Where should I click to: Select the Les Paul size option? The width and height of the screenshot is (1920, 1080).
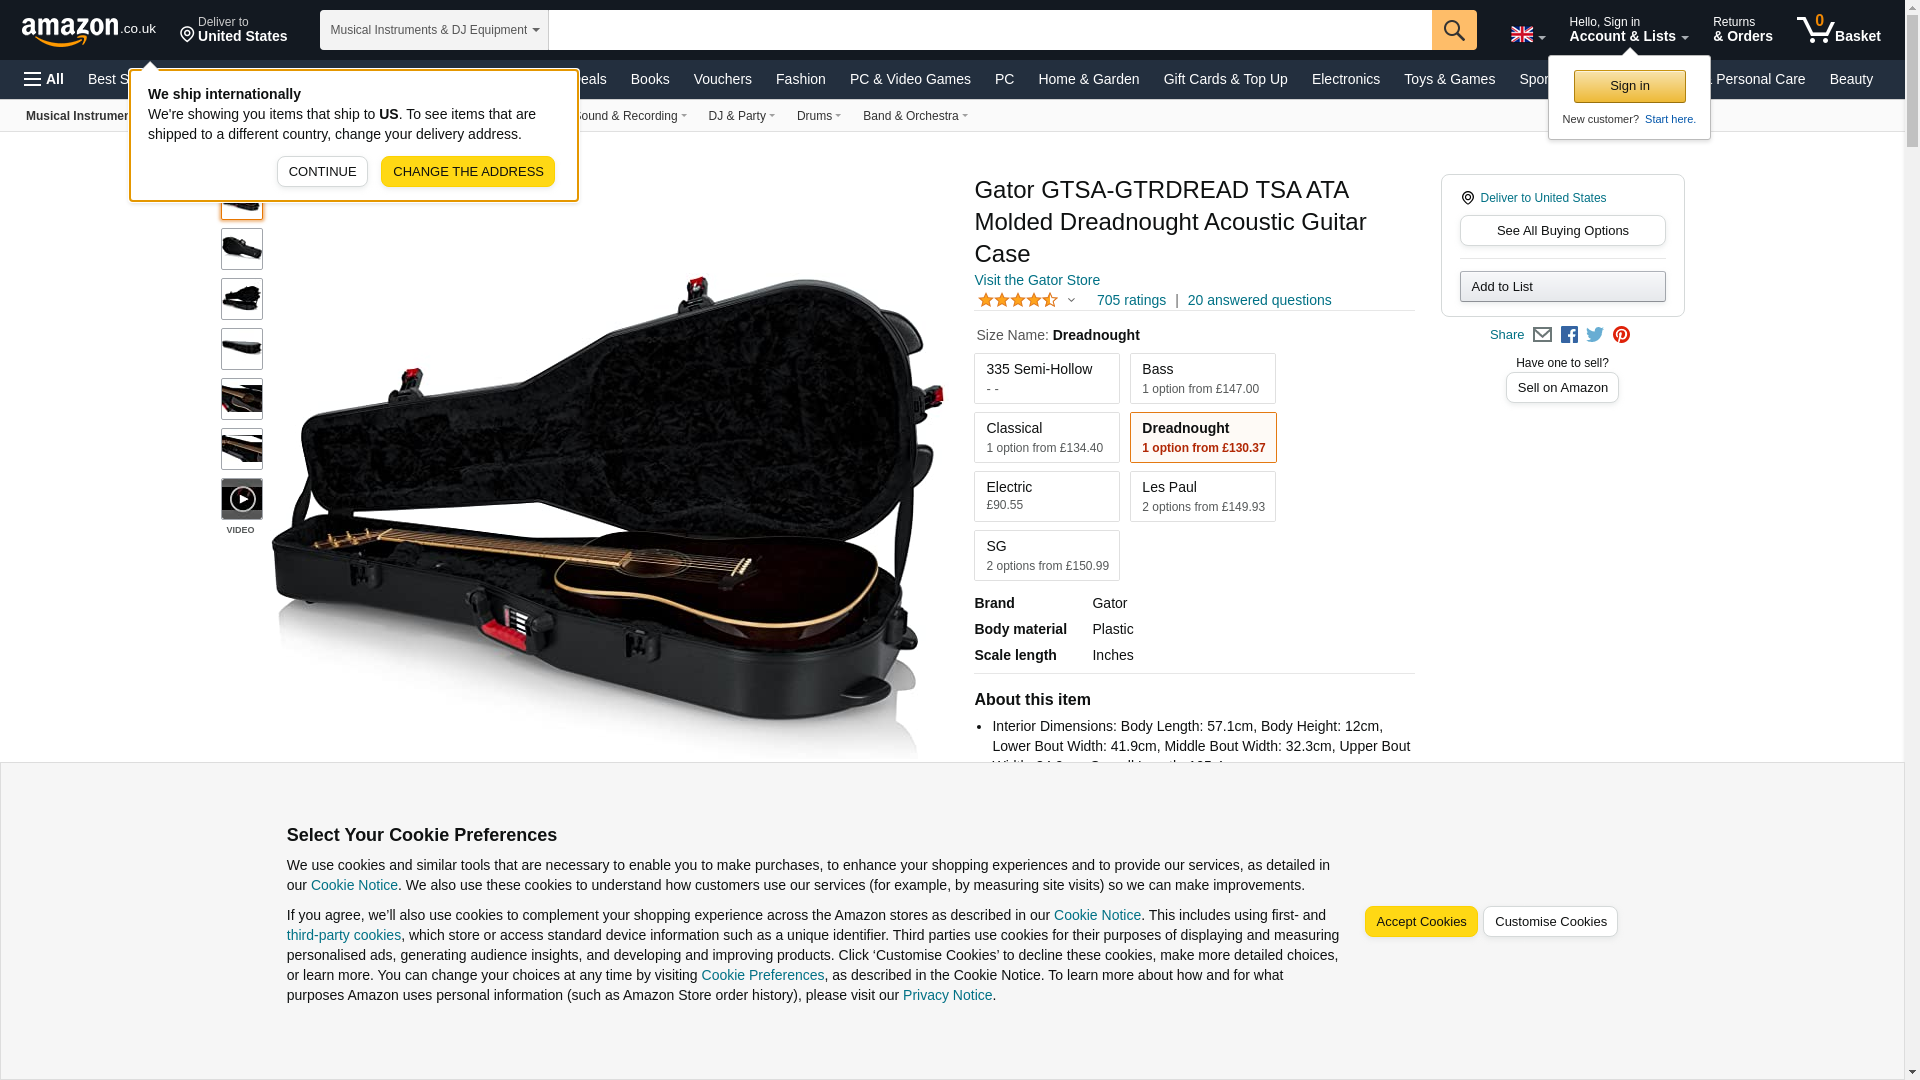click(1203, 497)
